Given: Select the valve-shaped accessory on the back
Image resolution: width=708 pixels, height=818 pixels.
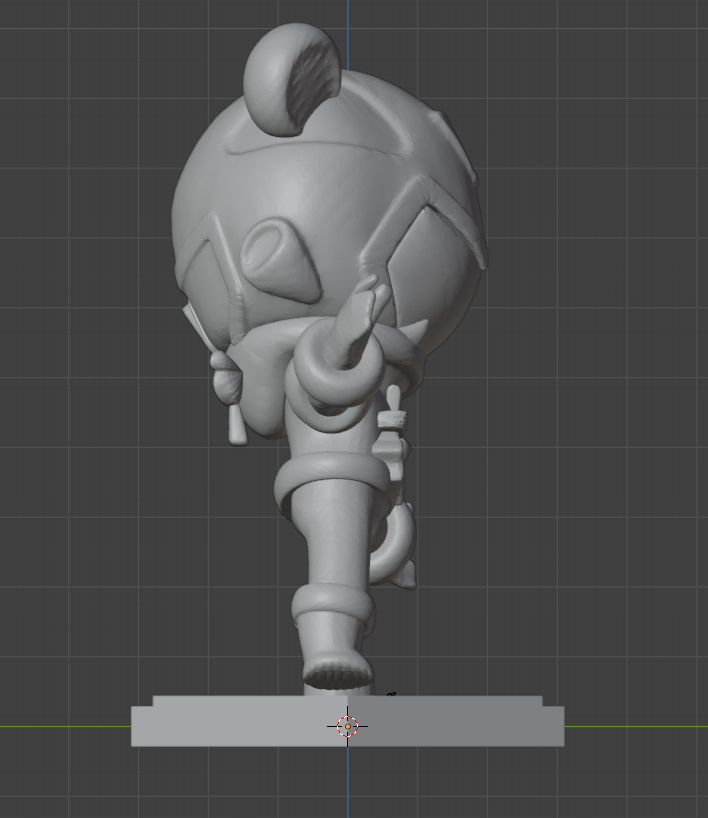Looking at the screenshot, I should 394,425.
